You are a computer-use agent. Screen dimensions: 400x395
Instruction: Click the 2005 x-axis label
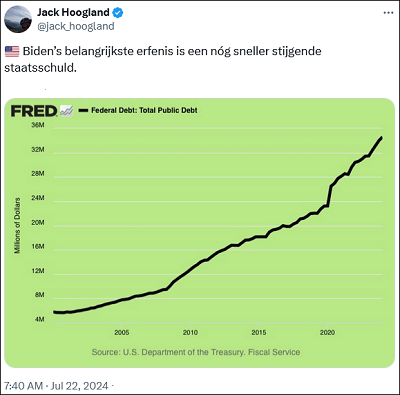[x=122, y=332]
